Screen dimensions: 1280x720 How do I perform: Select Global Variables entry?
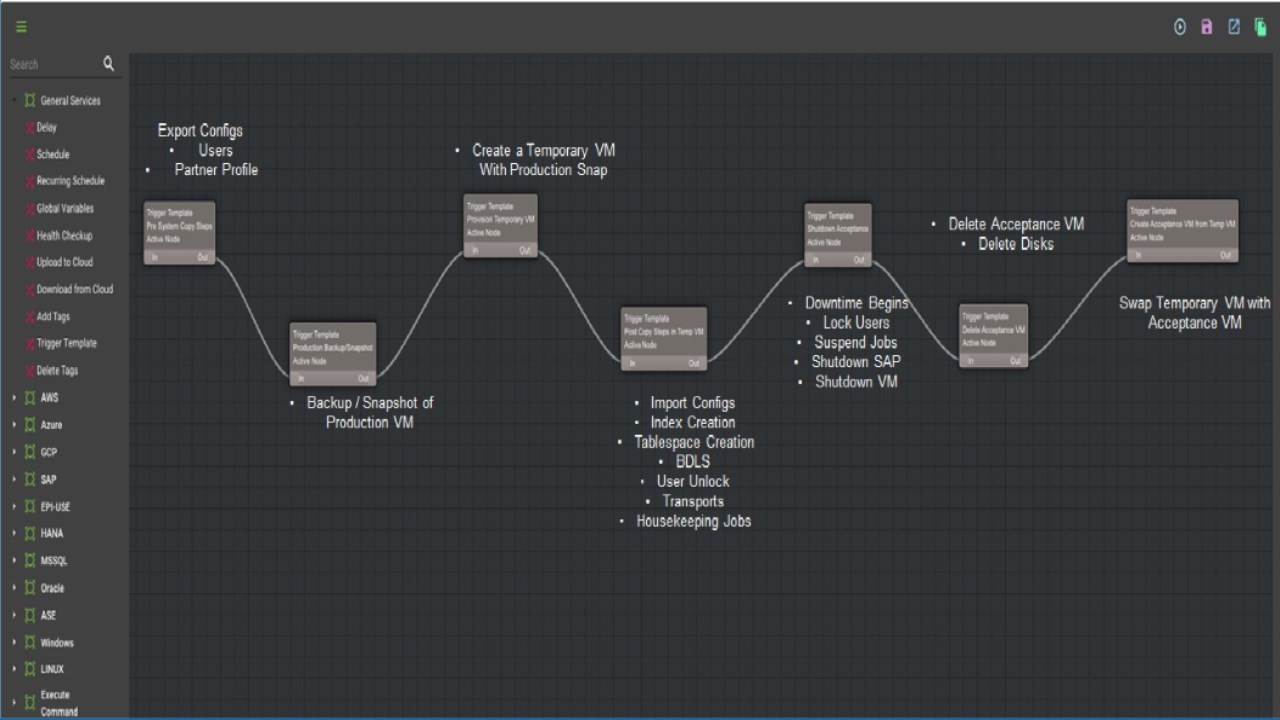tap(65, 209)
